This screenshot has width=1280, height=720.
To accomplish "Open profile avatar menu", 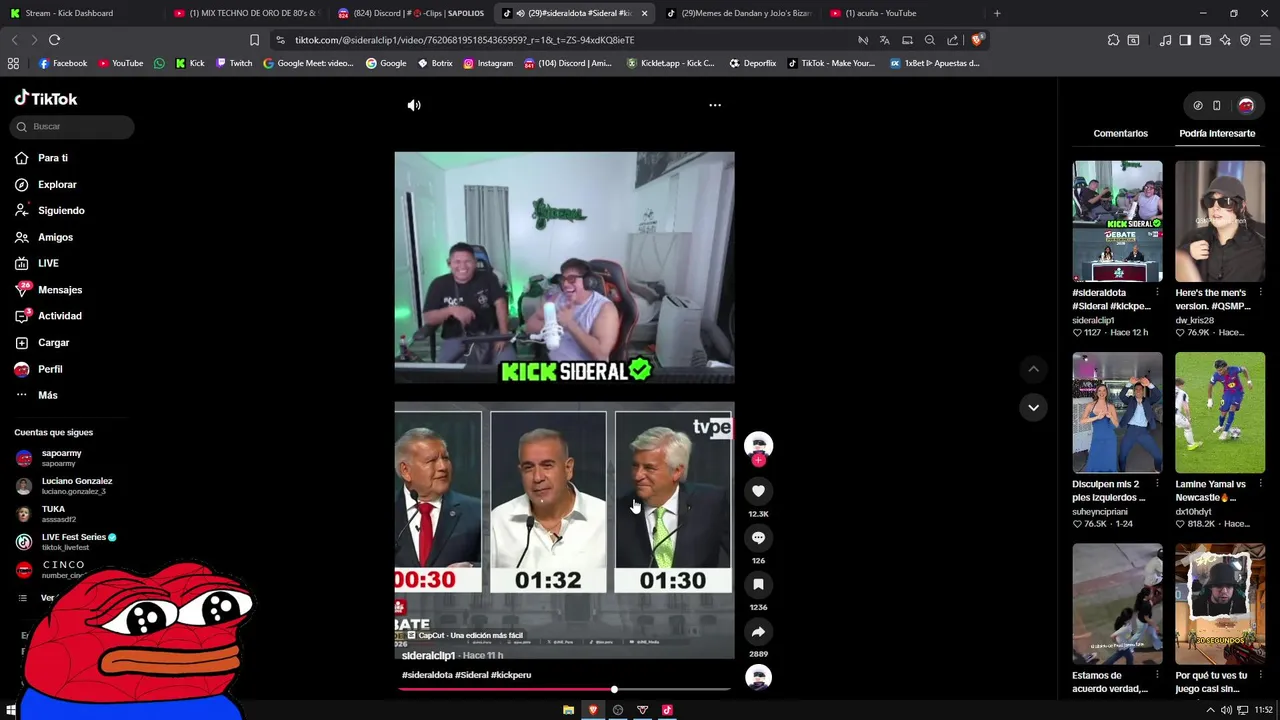I will click(x=1246, y=105).
